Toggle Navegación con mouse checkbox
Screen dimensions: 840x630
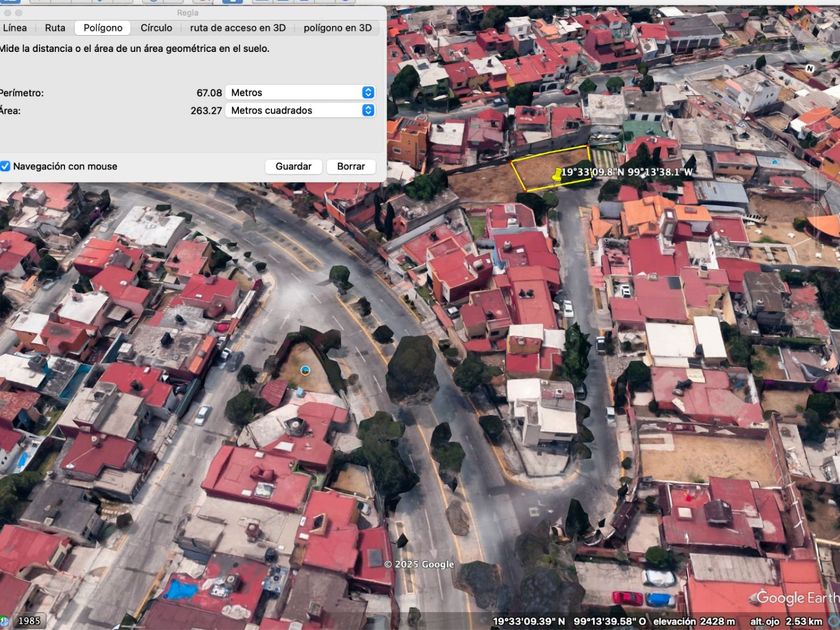tap(5, 166)
